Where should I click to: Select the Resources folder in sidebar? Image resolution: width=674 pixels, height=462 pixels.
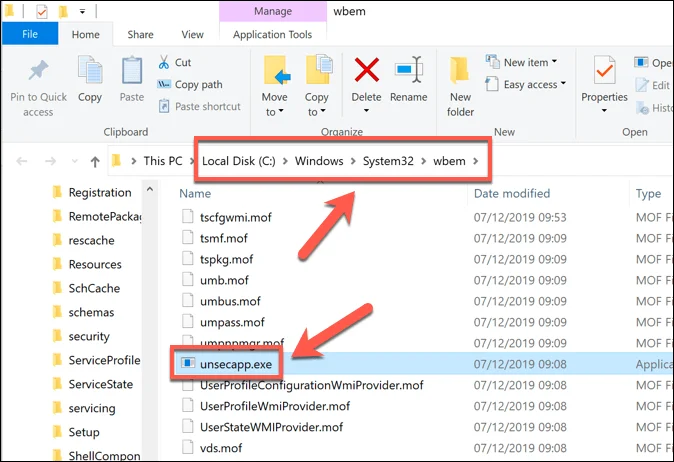click(87, 264)
